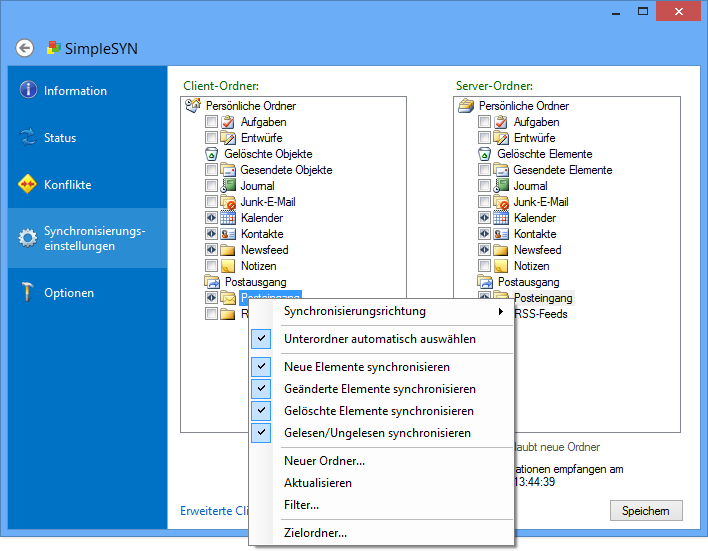Click client Kalender calendar icon
708x551 pixels.
click(x=228, y=218)
